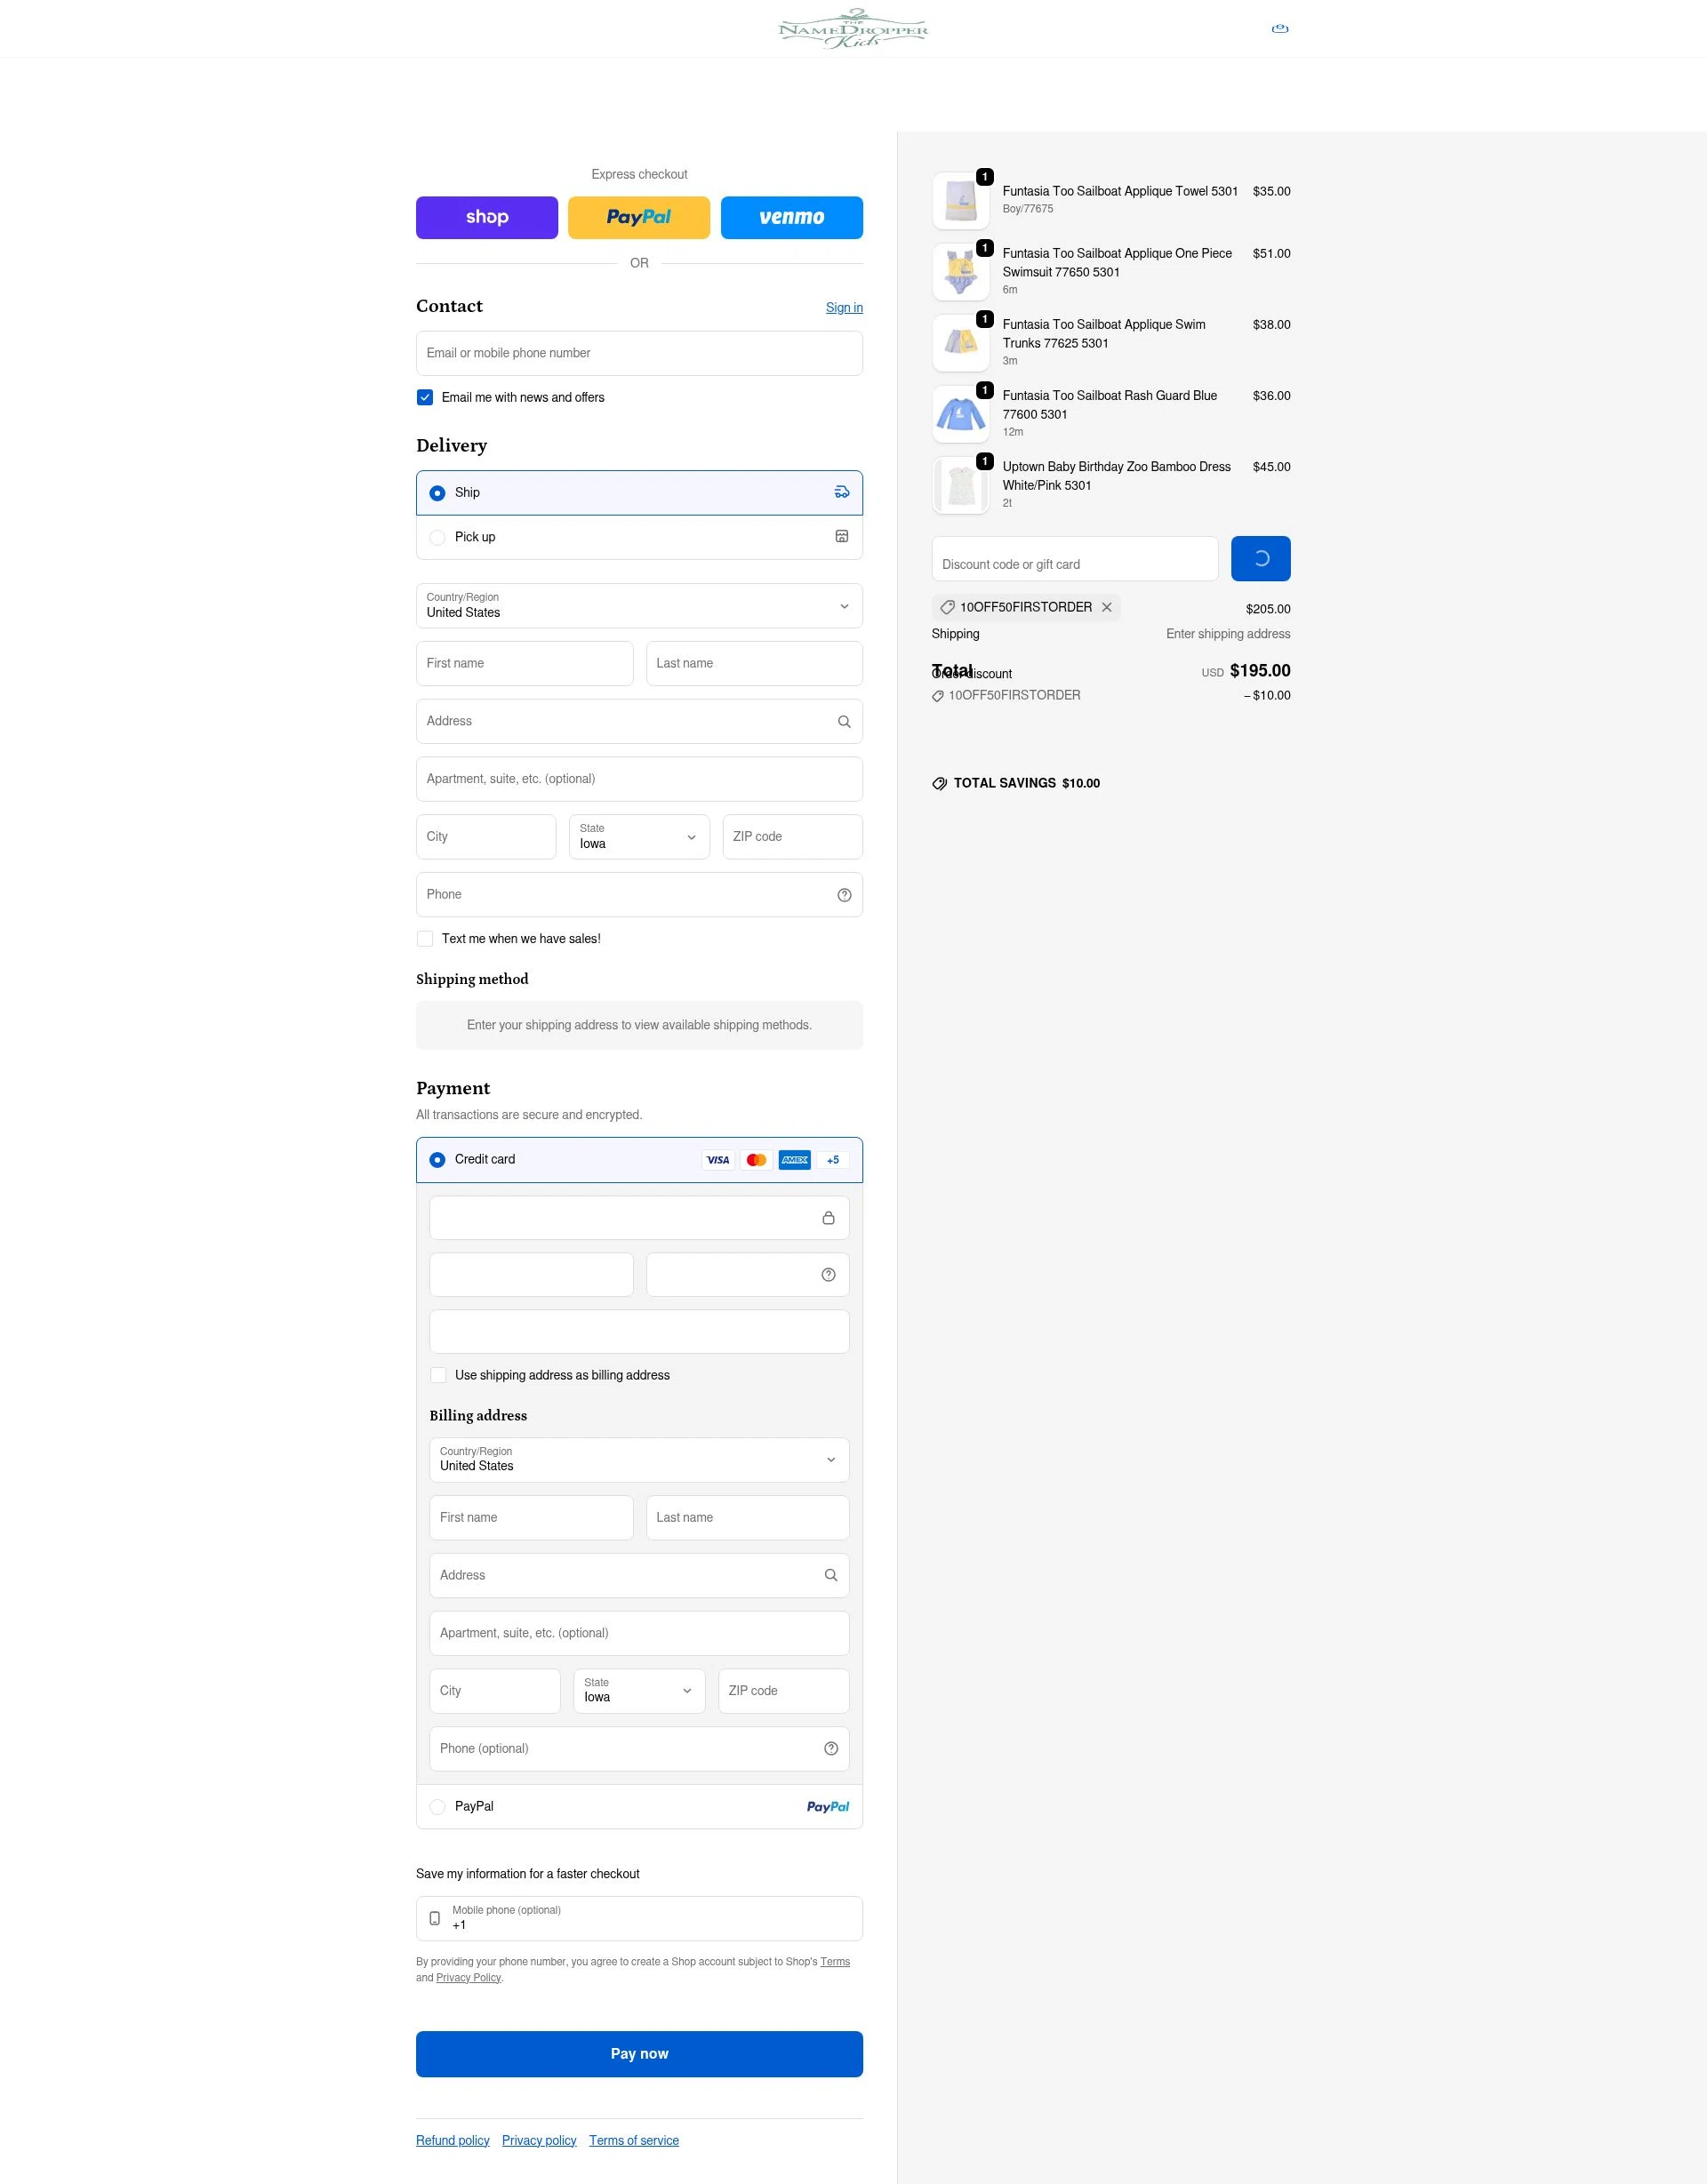View the Terms of service
This screenshot has width=1707, height=2184.
(634, 2140)
